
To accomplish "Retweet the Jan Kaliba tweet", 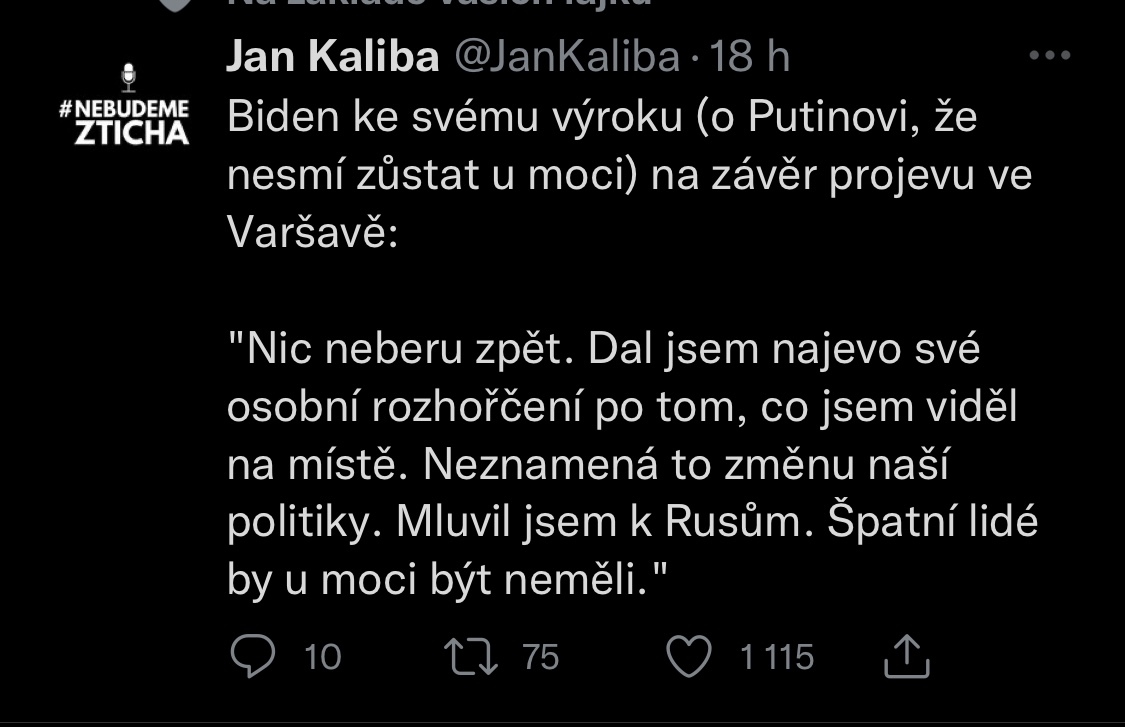I will tap(469, 657).
